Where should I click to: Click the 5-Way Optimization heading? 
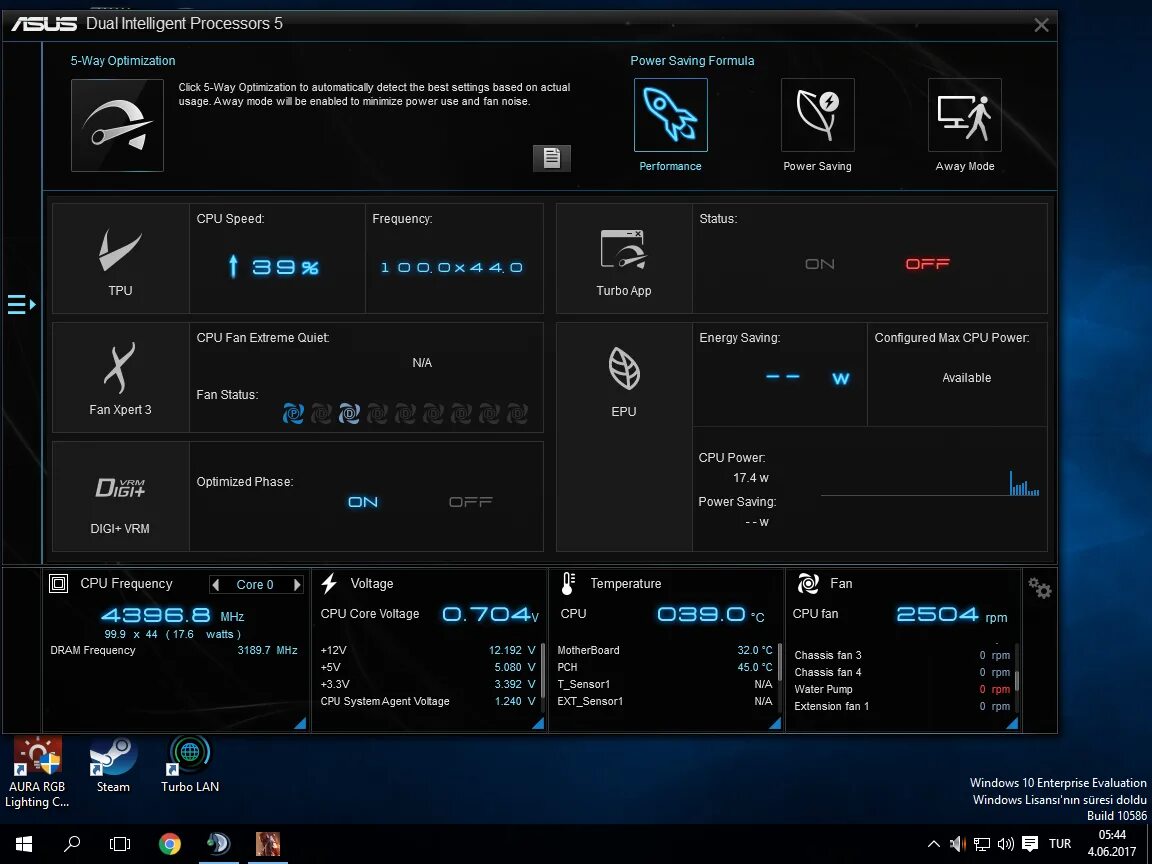(x=123, y=61)
